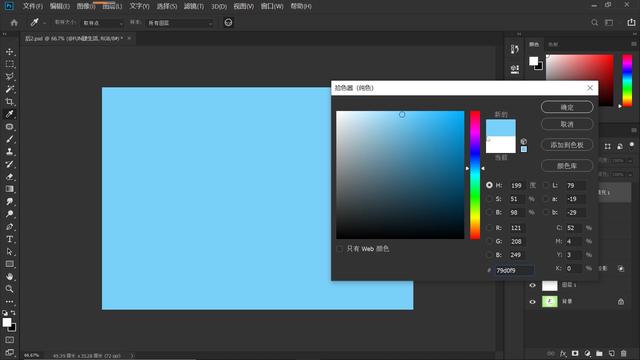
Task: Select the History Brush tool
Action: (x=9, y=164)
